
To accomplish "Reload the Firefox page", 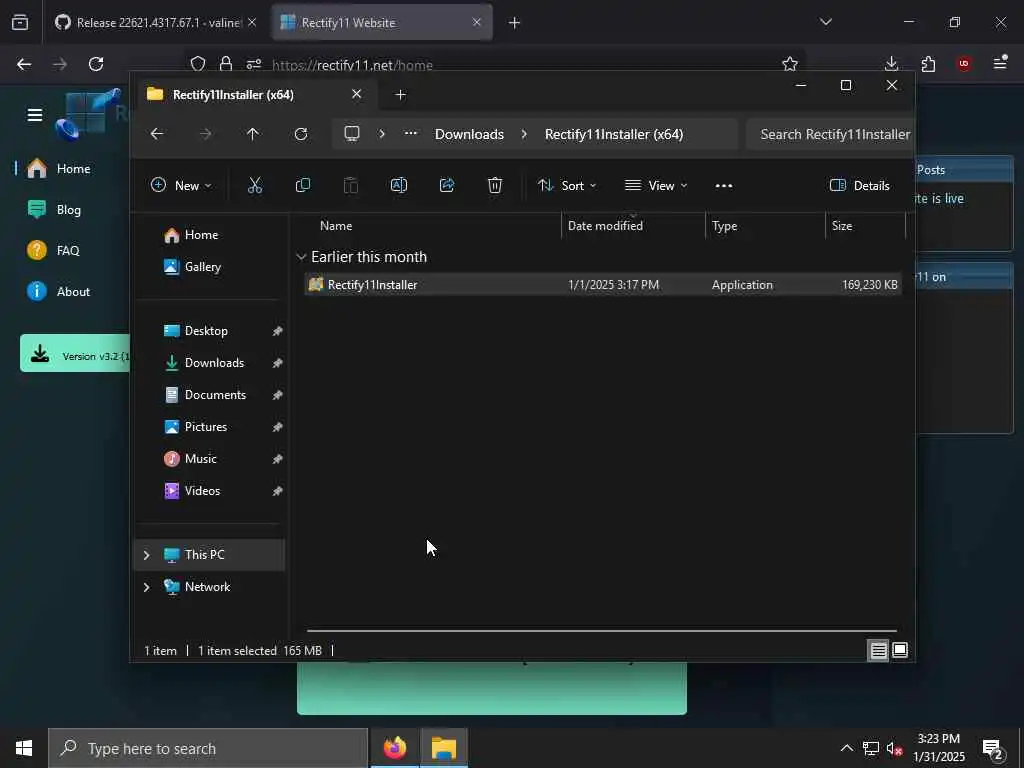I will click(x=96, y=64).
